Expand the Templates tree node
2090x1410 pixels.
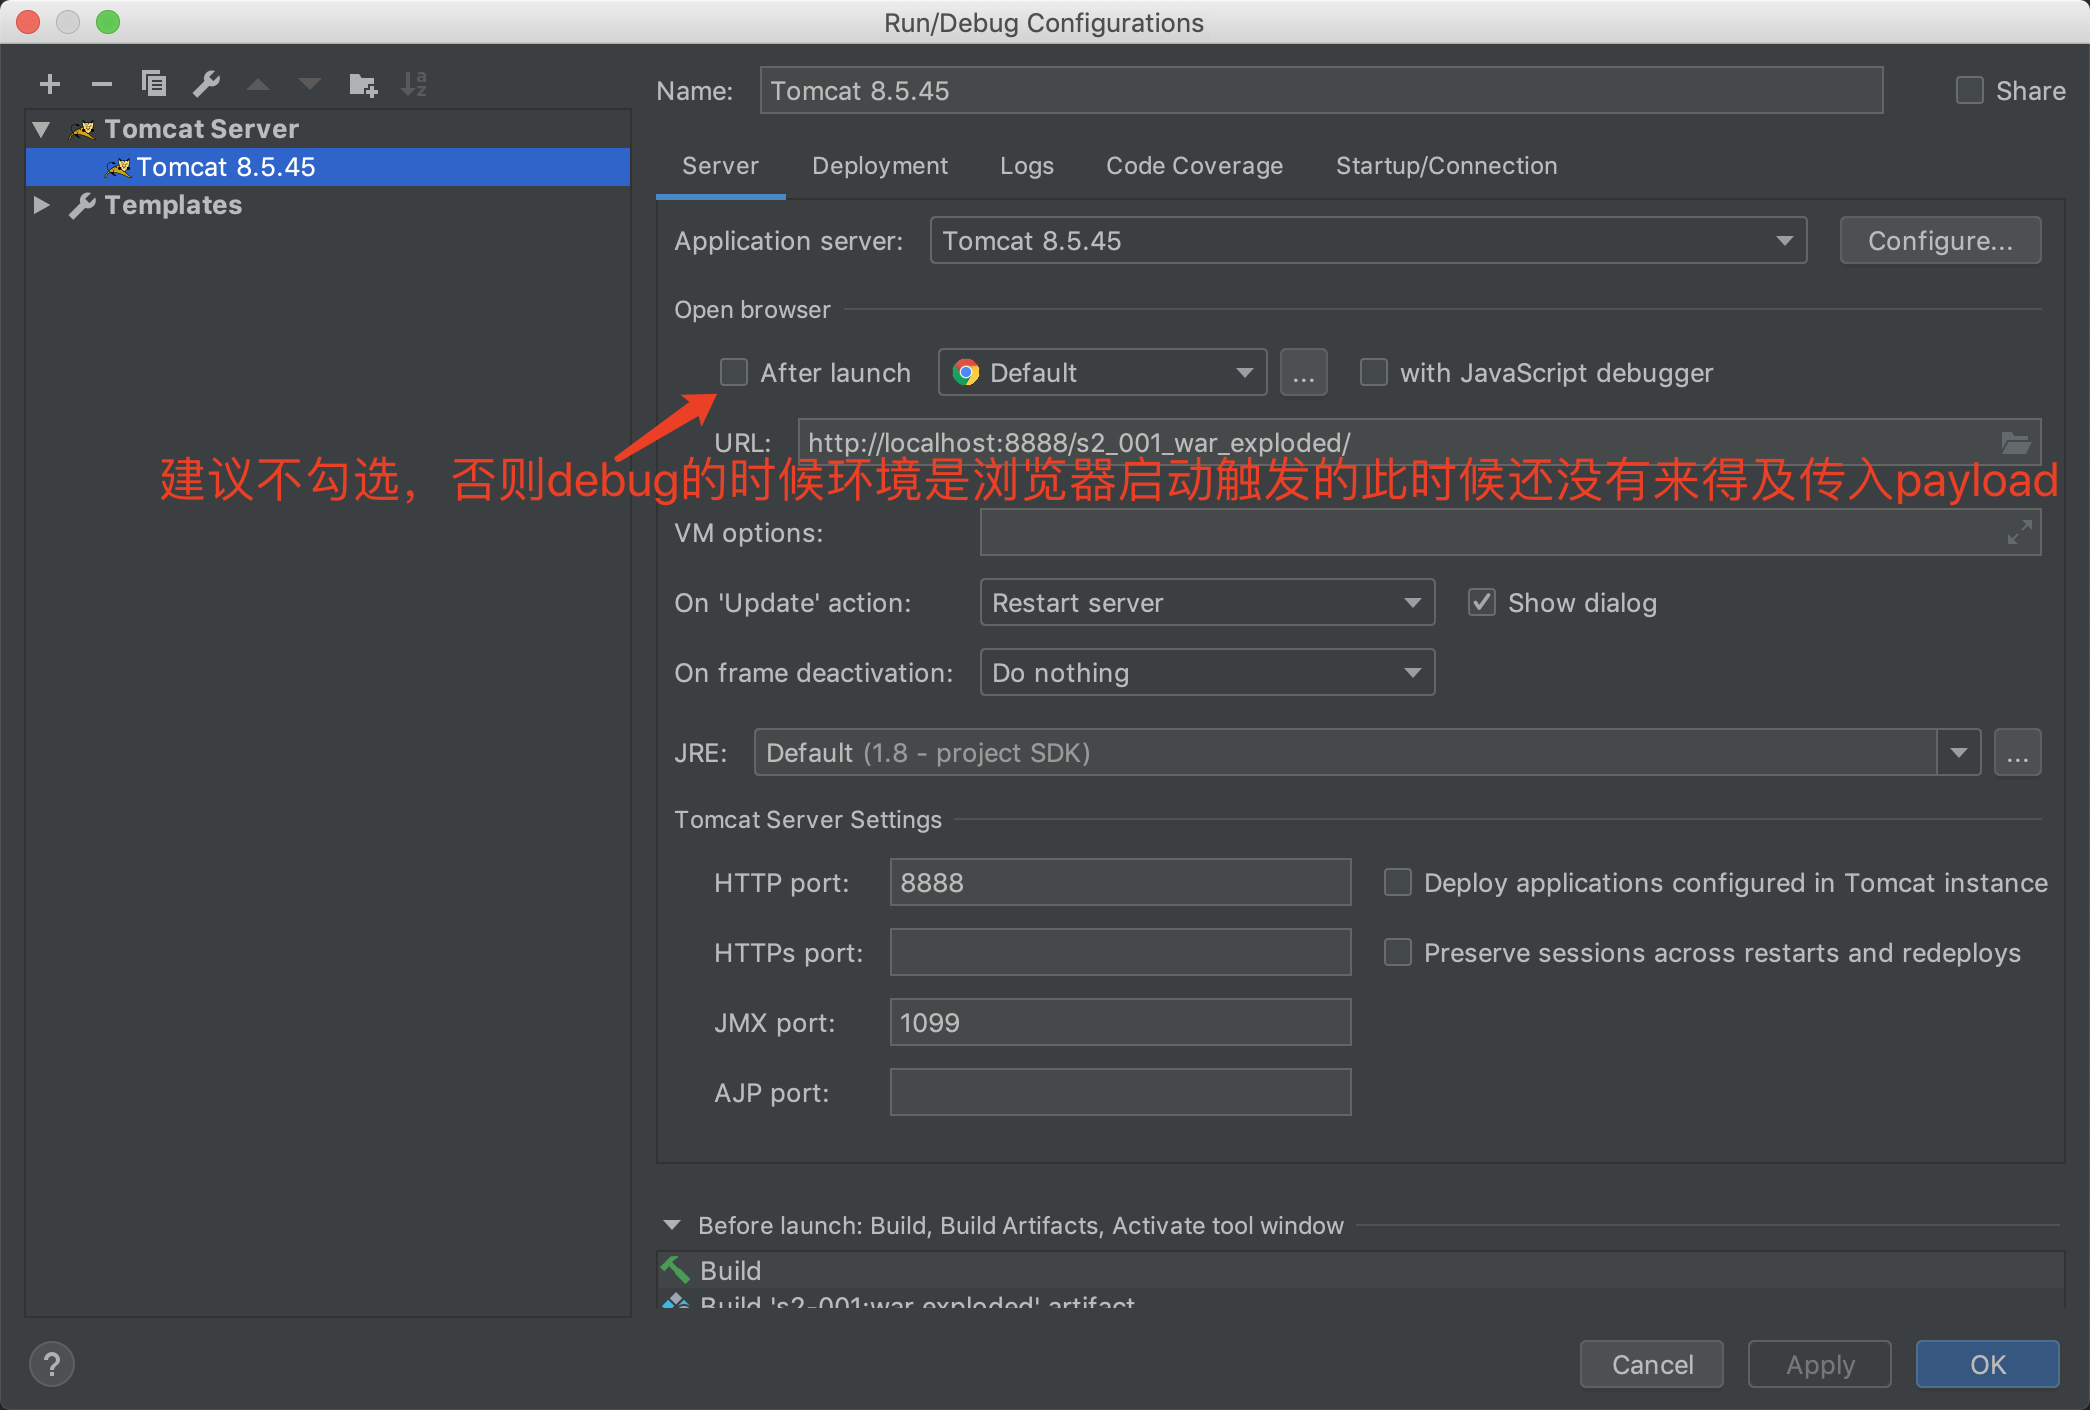click(x=42, y=205)
